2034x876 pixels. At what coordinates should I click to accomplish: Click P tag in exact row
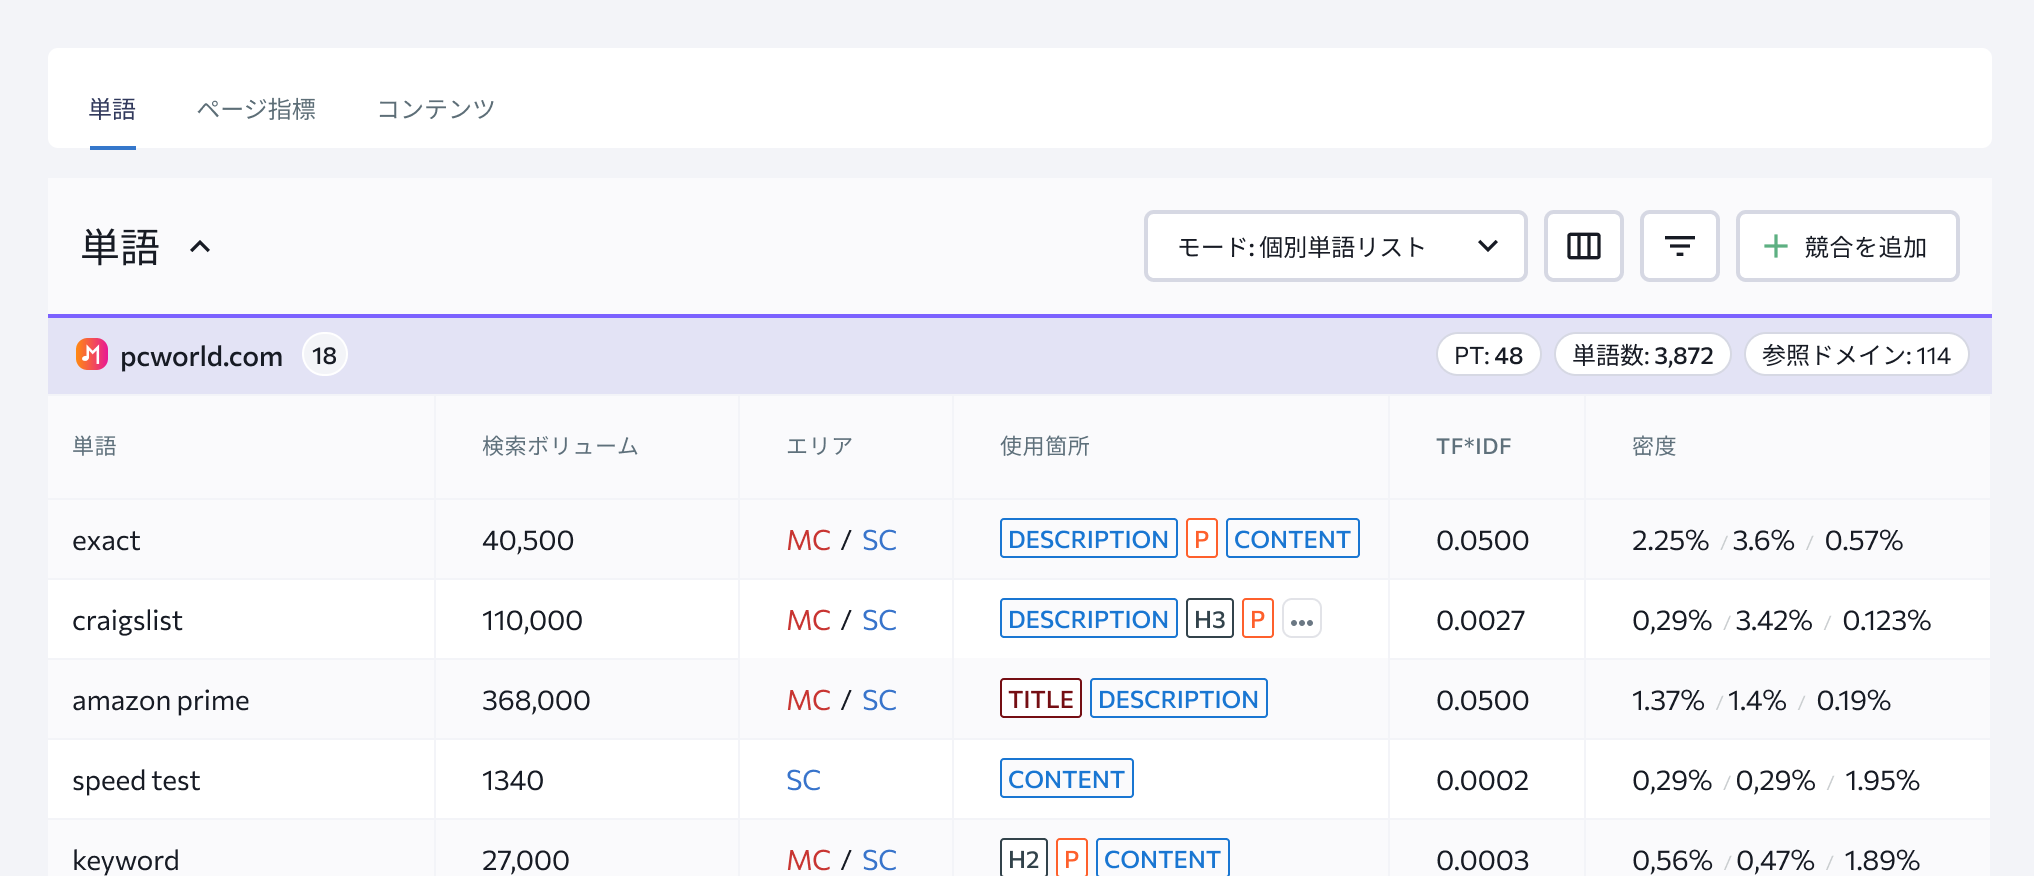(x=1201, y=539)
